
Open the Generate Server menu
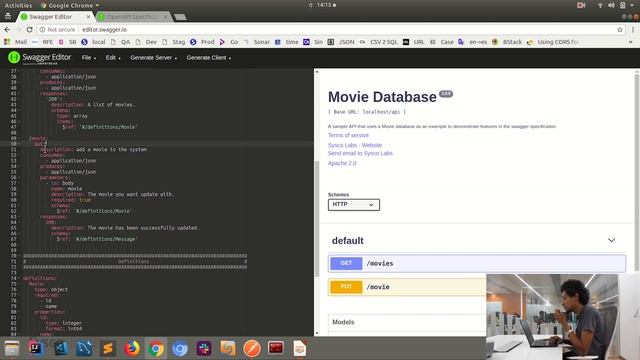click(x=153, y=58)
